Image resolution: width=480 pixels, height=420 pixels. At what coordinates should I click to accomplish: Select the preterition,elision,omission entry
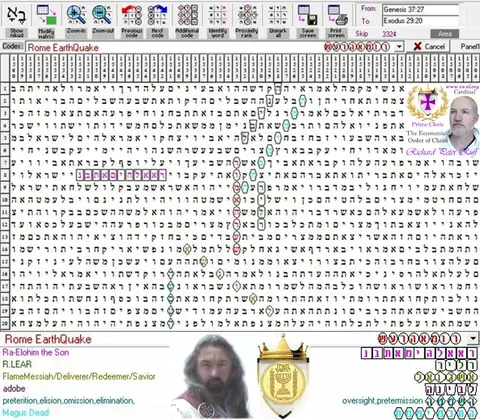(68, 400)
